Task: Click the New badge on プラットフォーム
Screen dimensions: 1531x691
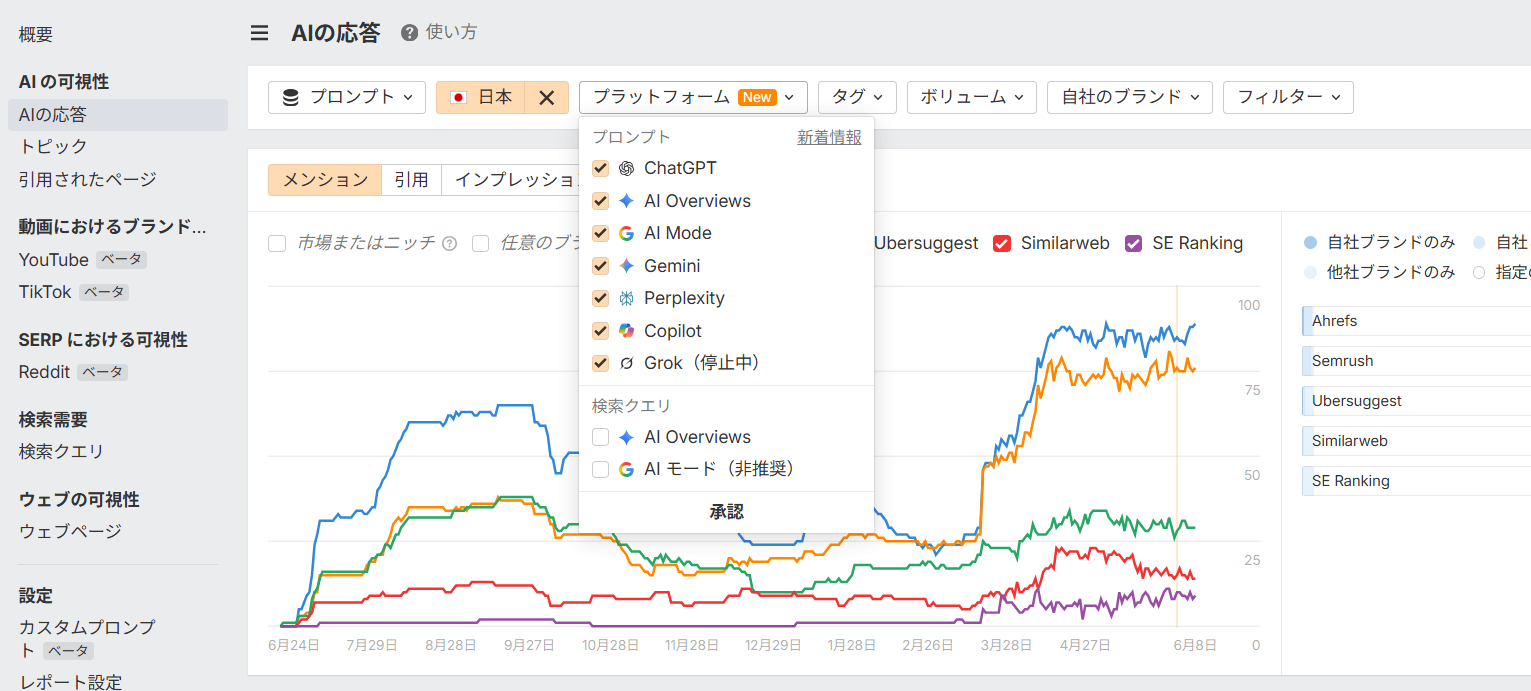Action: pos(757,97)
